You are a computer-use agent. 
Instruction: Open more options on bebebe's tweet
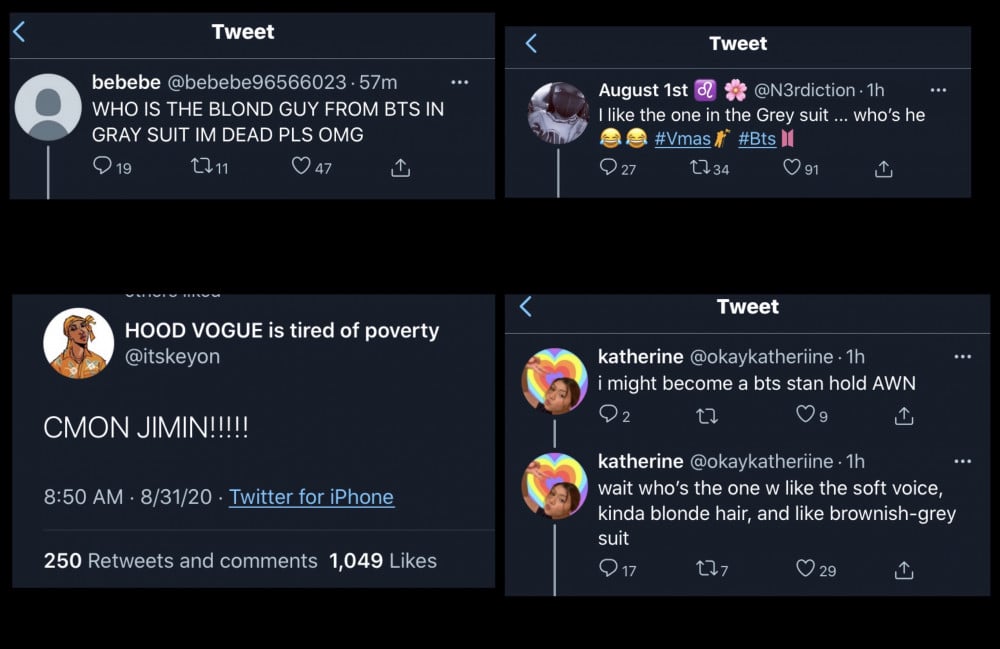click(459, 82)
